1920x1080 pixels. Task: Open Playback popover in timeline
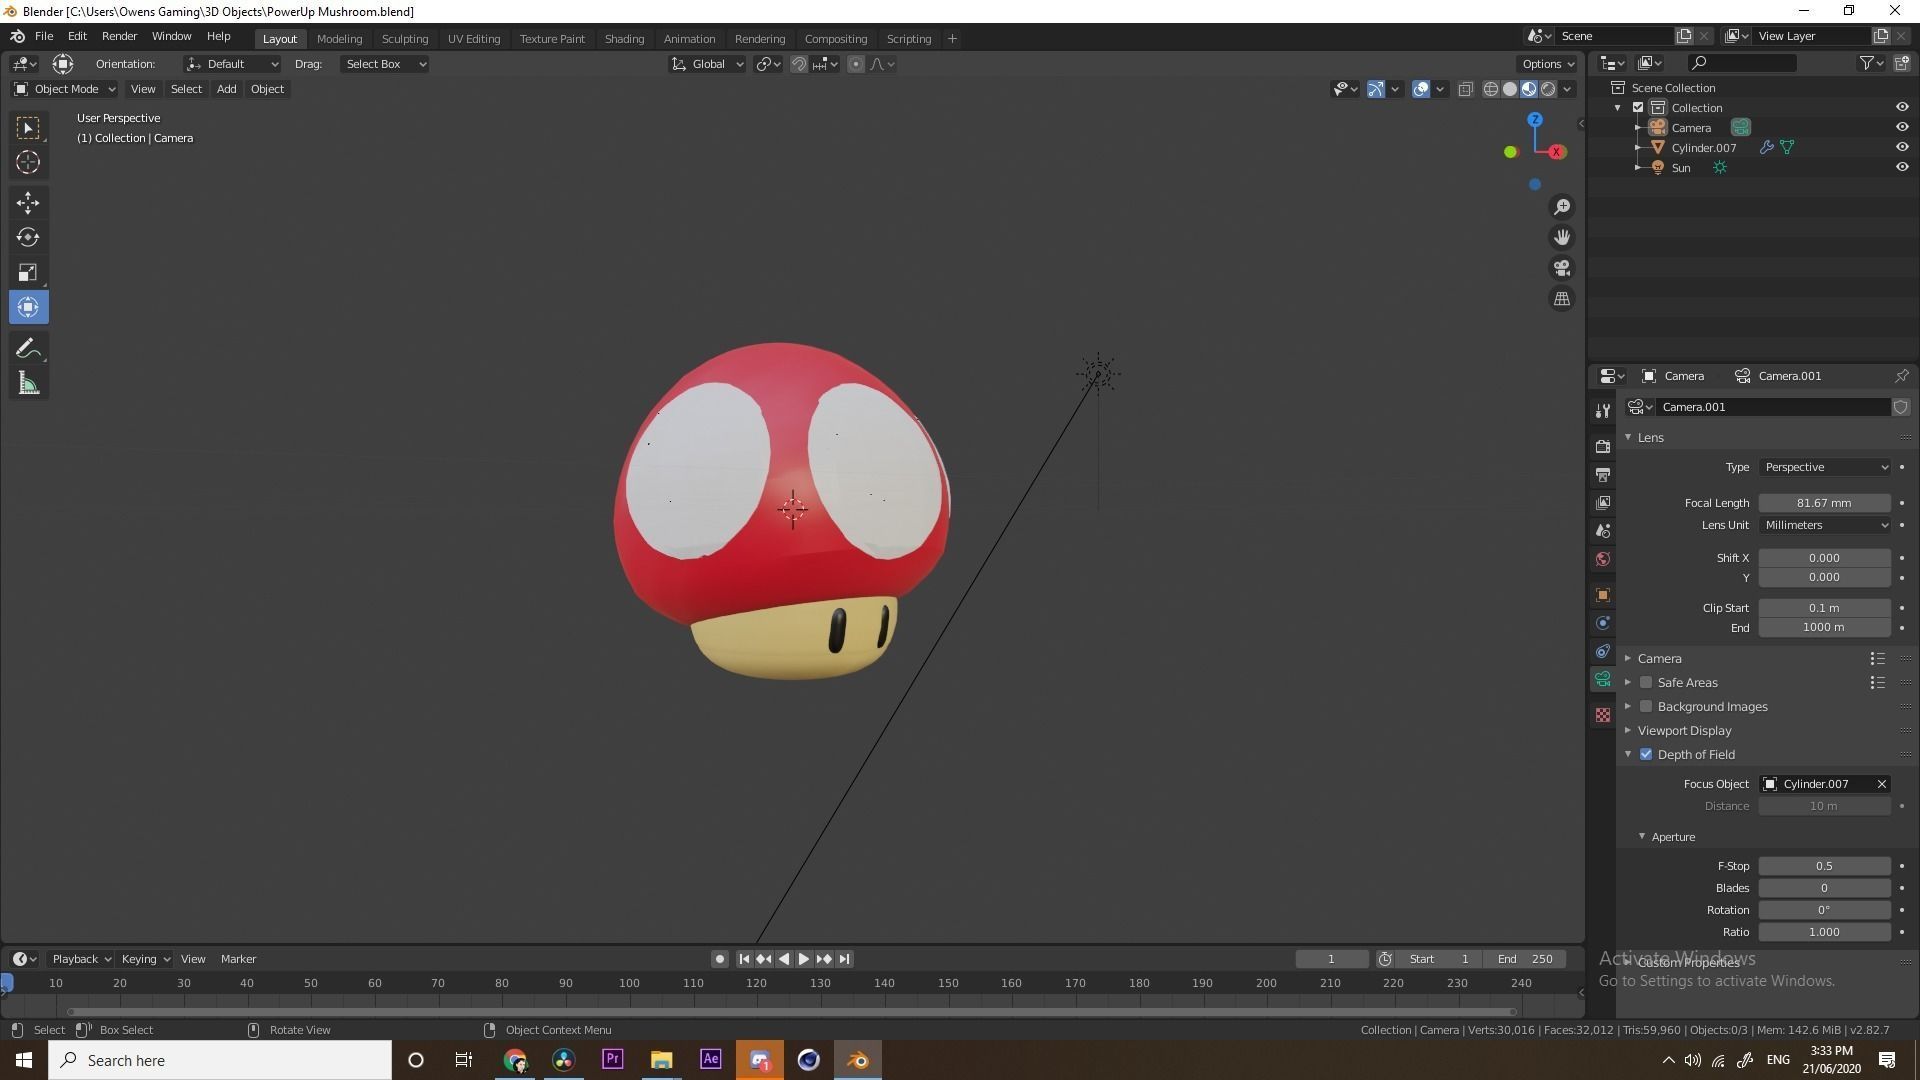[x=80, y=959]
